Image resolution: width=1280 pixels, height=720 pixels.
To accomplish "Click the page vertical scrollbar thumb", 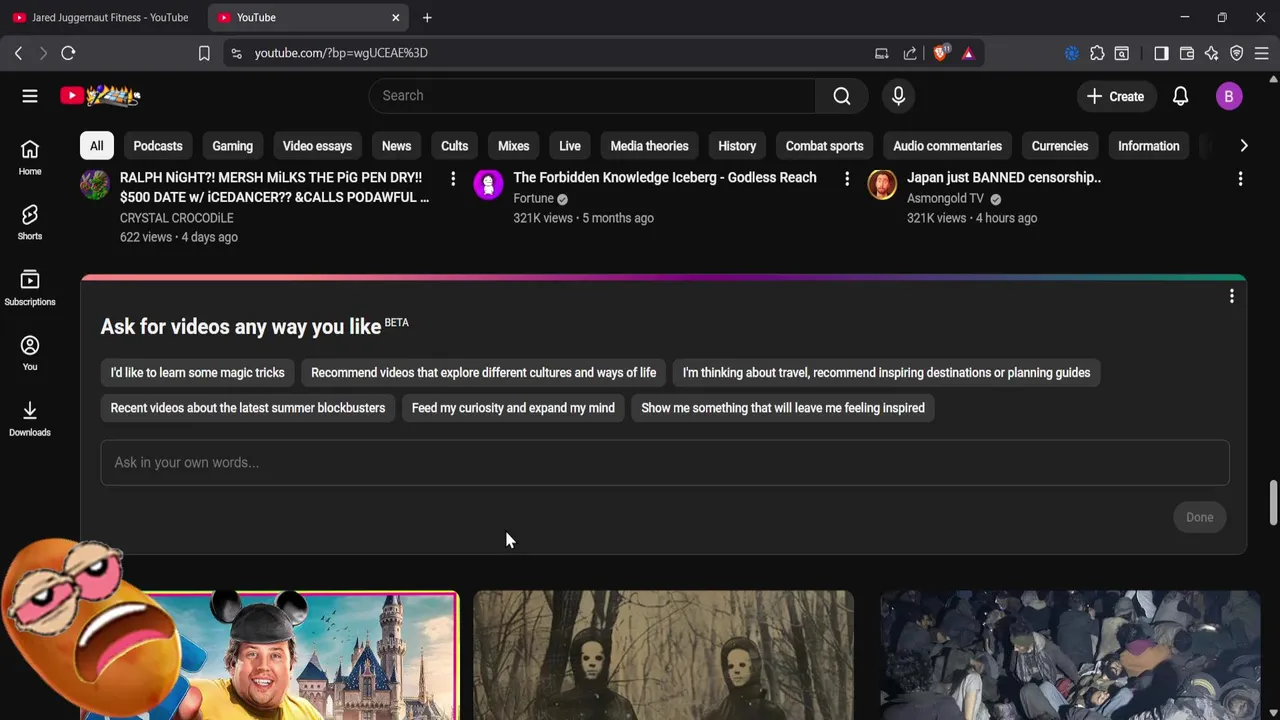I will tap(1273, 502).
